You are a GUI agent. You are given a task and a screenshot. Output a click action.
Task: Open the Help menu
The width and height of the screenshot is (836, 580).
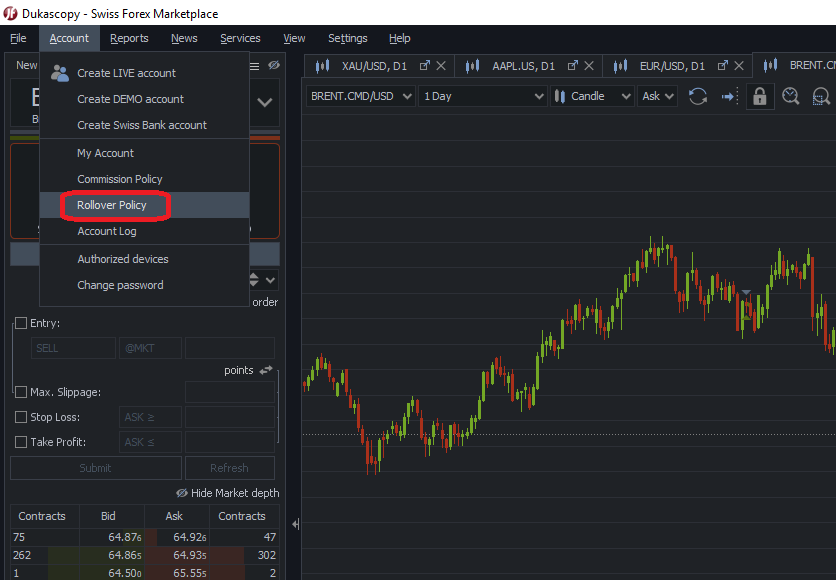399,38
